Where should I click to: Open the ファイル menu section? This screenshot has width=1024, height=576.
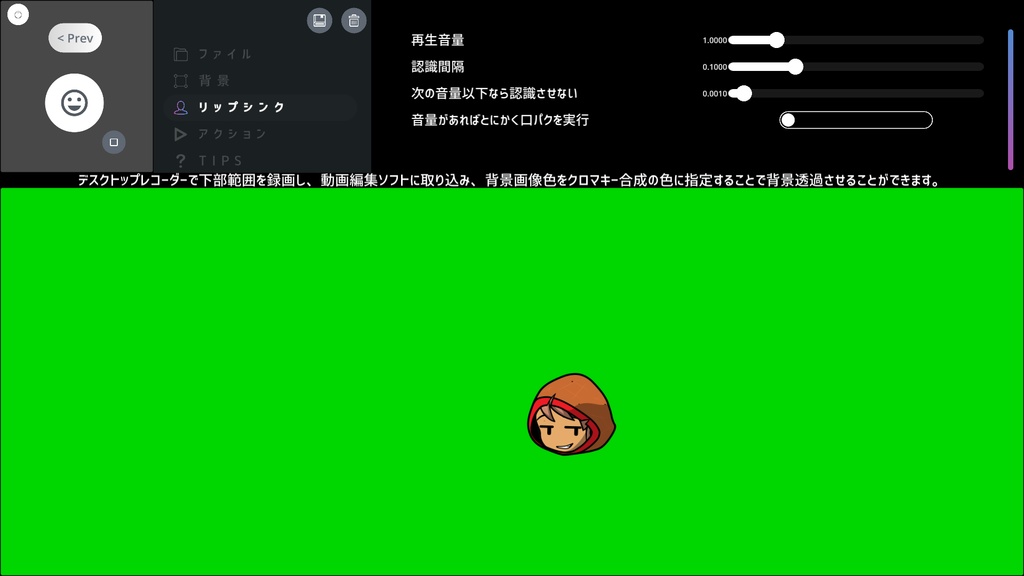point(222,54)
